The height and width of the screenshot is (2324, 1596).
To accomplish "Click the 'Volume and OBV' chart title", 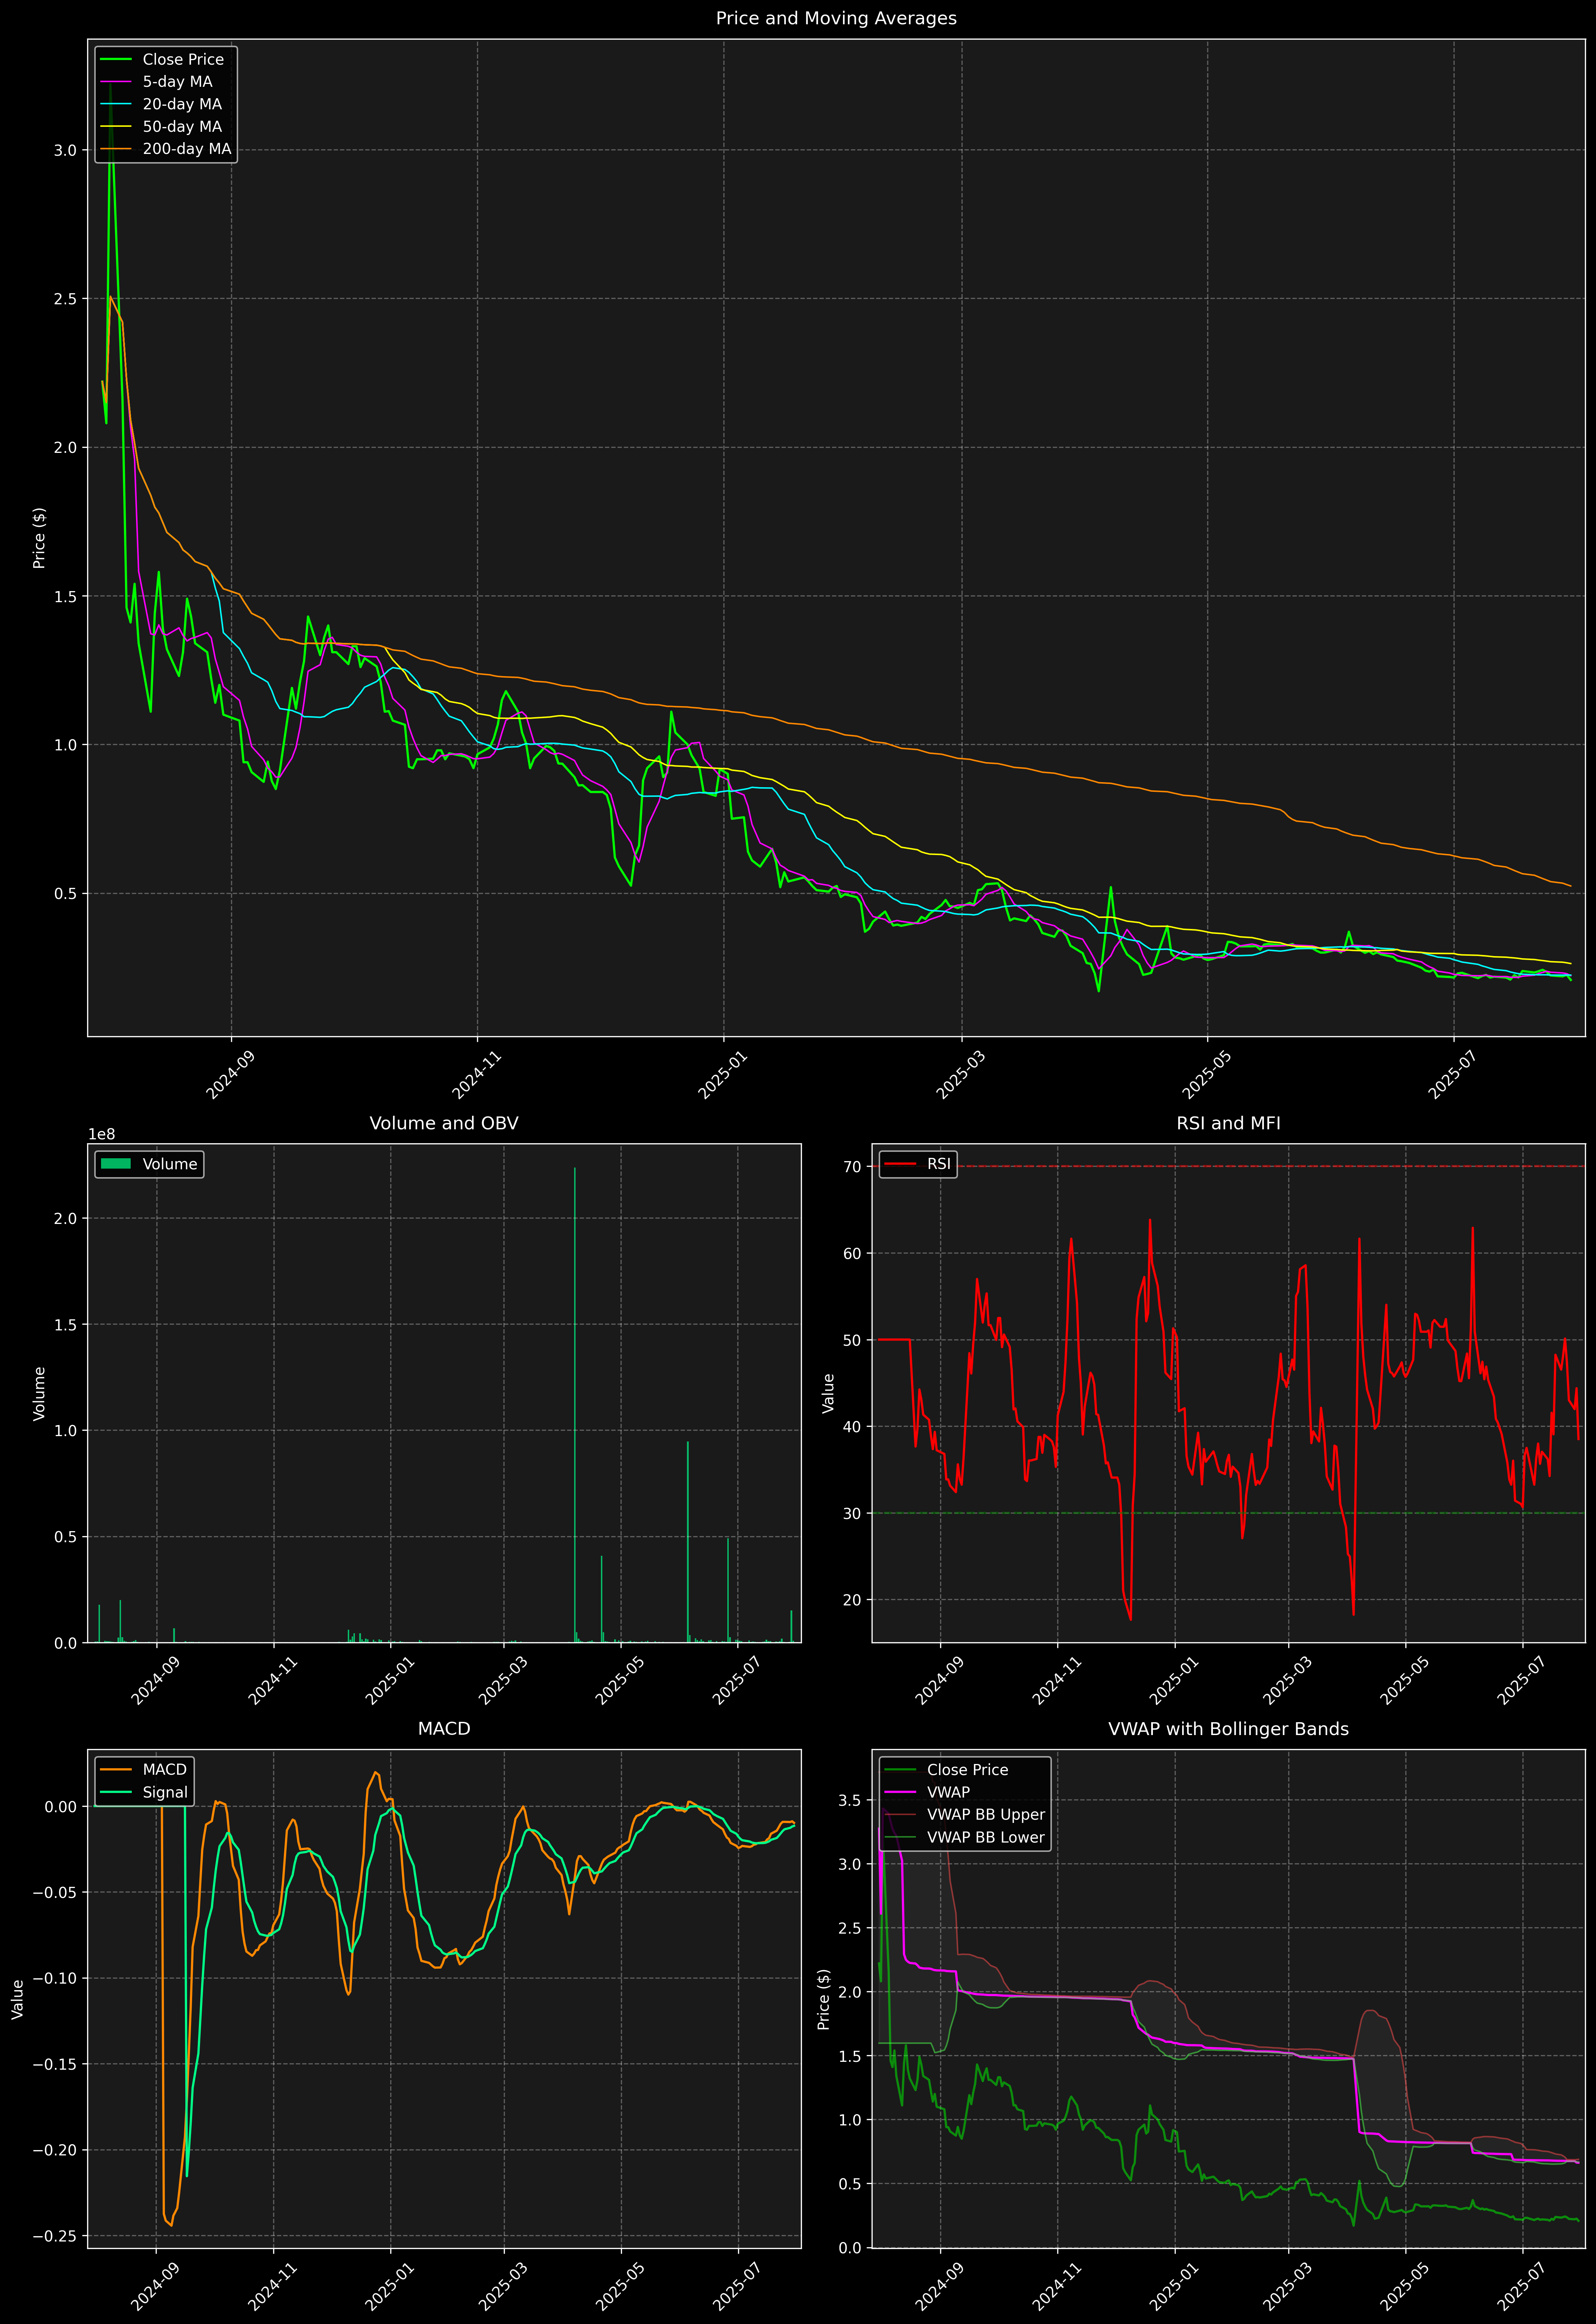I will pos(444,1123).
